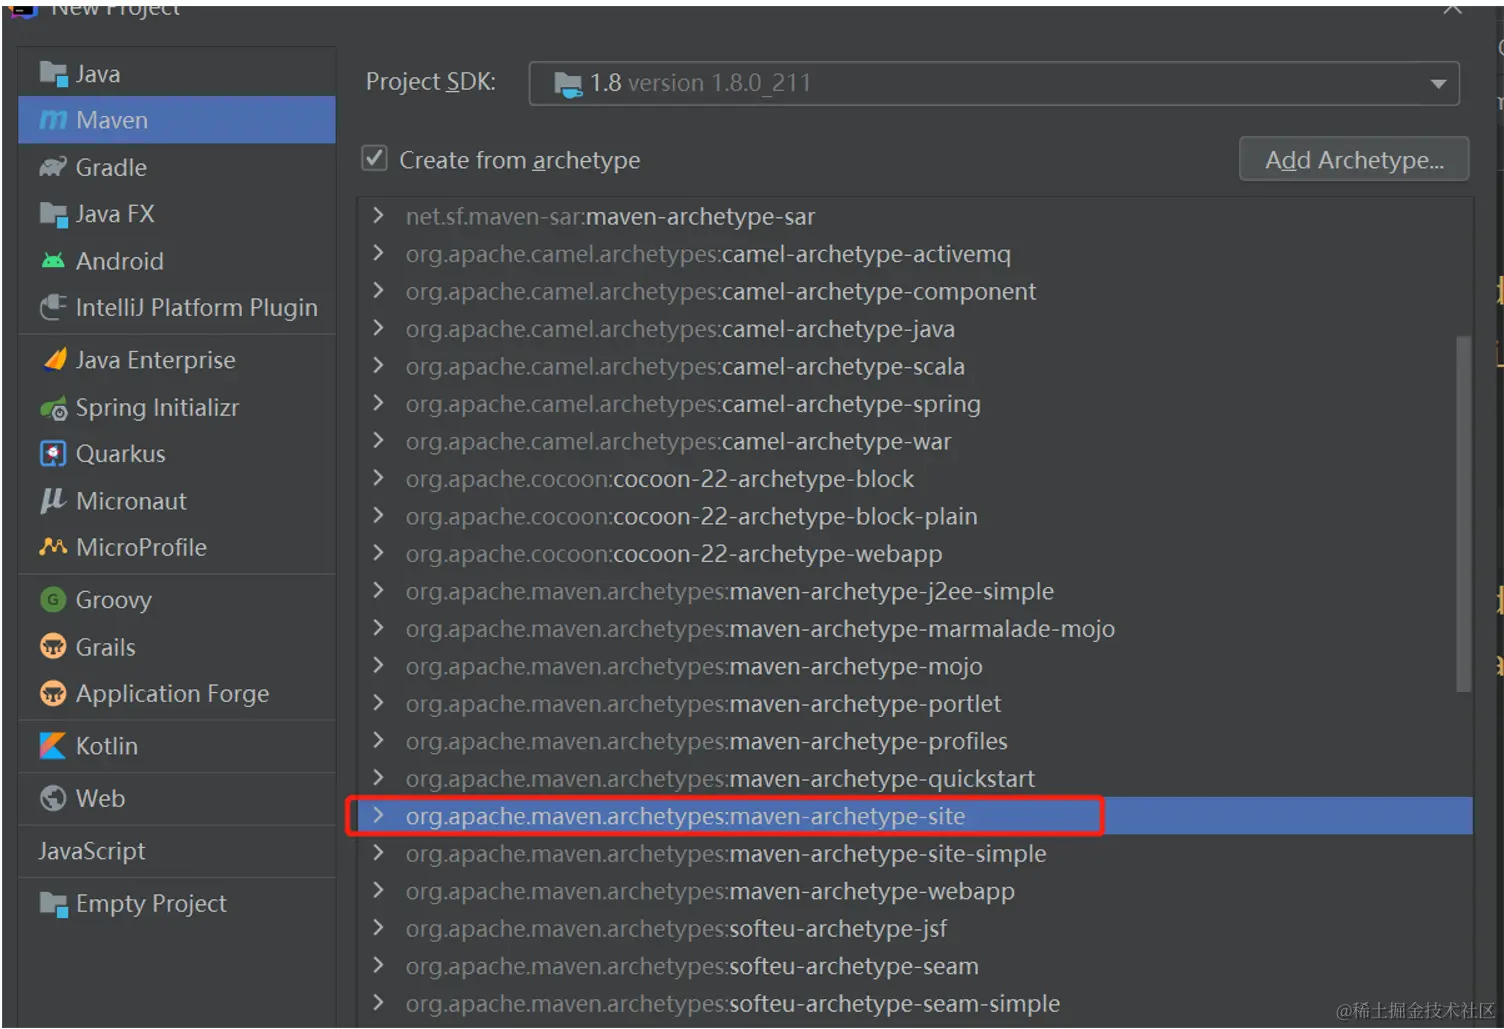Click the SDK folder icon in the combo box

pos(568,84)
